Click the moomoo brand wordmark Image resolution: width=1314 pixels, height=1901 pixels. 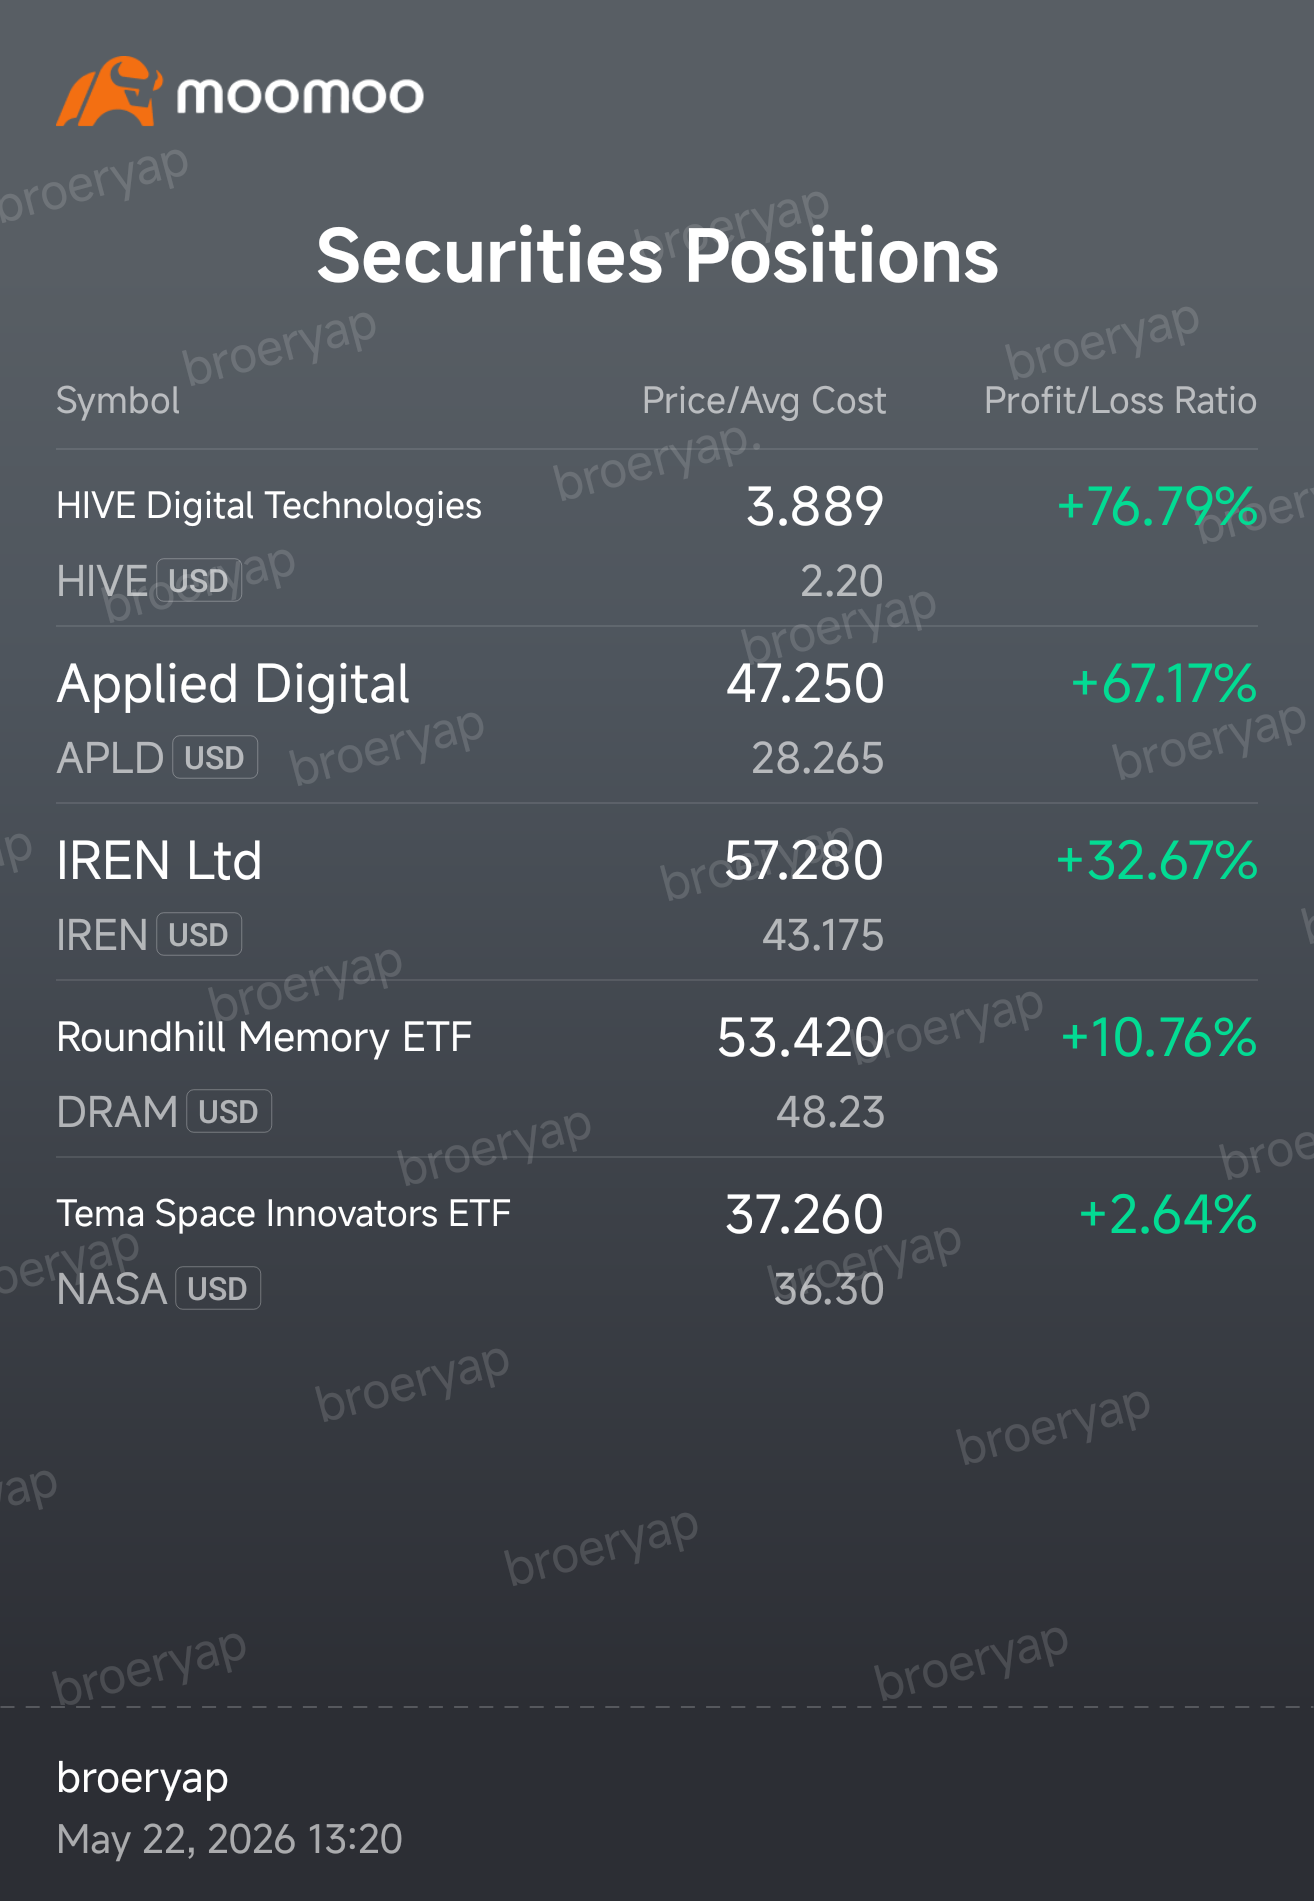(x=300, y=95)
